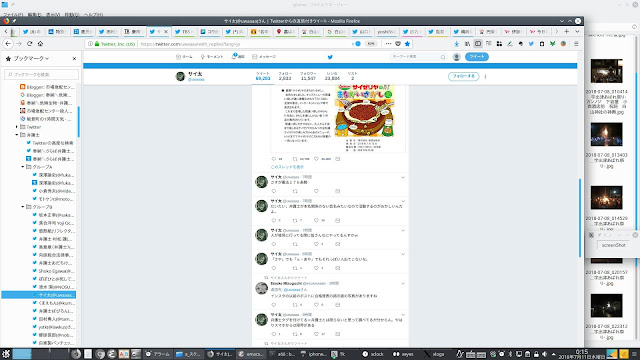This screenshot has height=360, width=640.
Task: Switch to emacs in the taskbar
Action: click(251, 354)
